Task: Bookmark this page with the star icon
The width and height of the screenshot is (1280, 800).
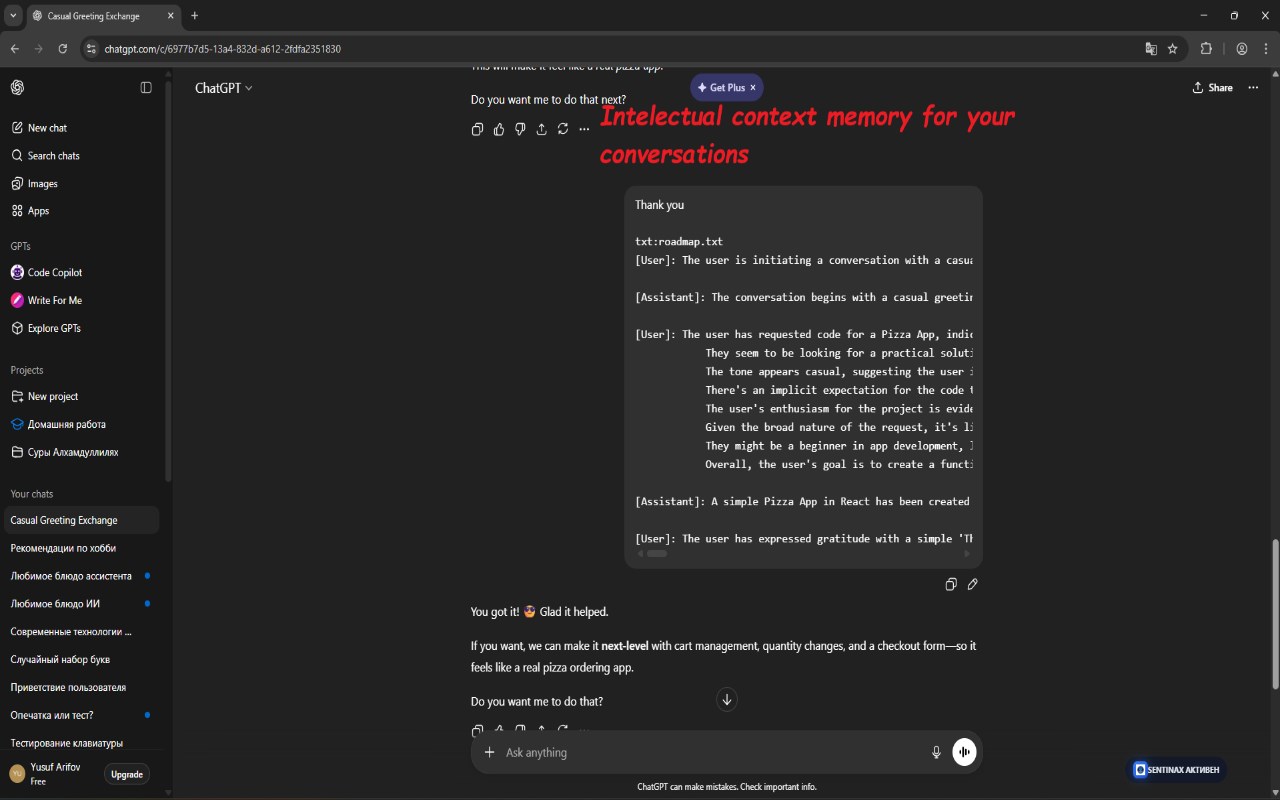Action: click(1173, 48)
